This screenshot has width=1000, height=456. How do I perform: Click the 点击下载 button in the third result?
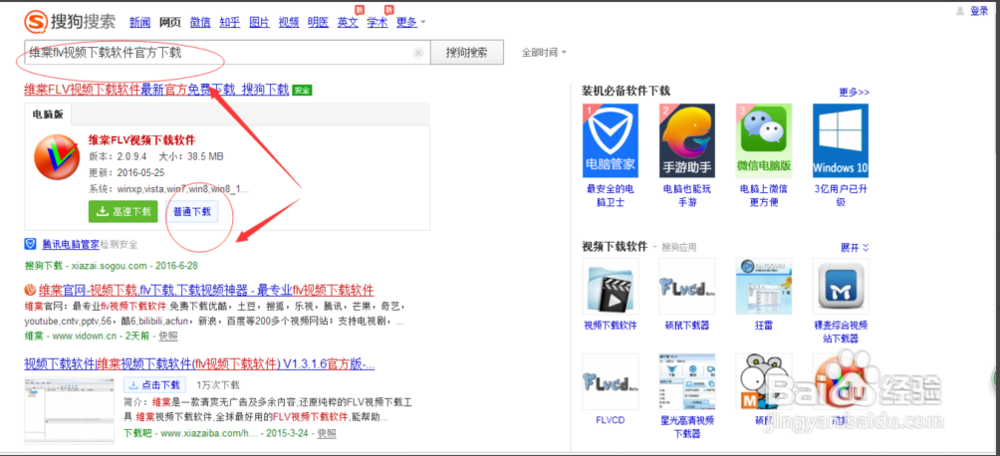click(154, 385)
